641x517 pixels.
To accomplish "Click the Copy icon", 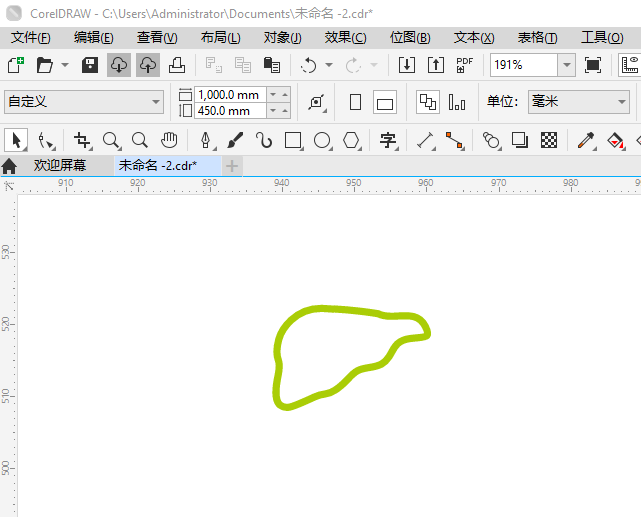I will coord(243,65).
